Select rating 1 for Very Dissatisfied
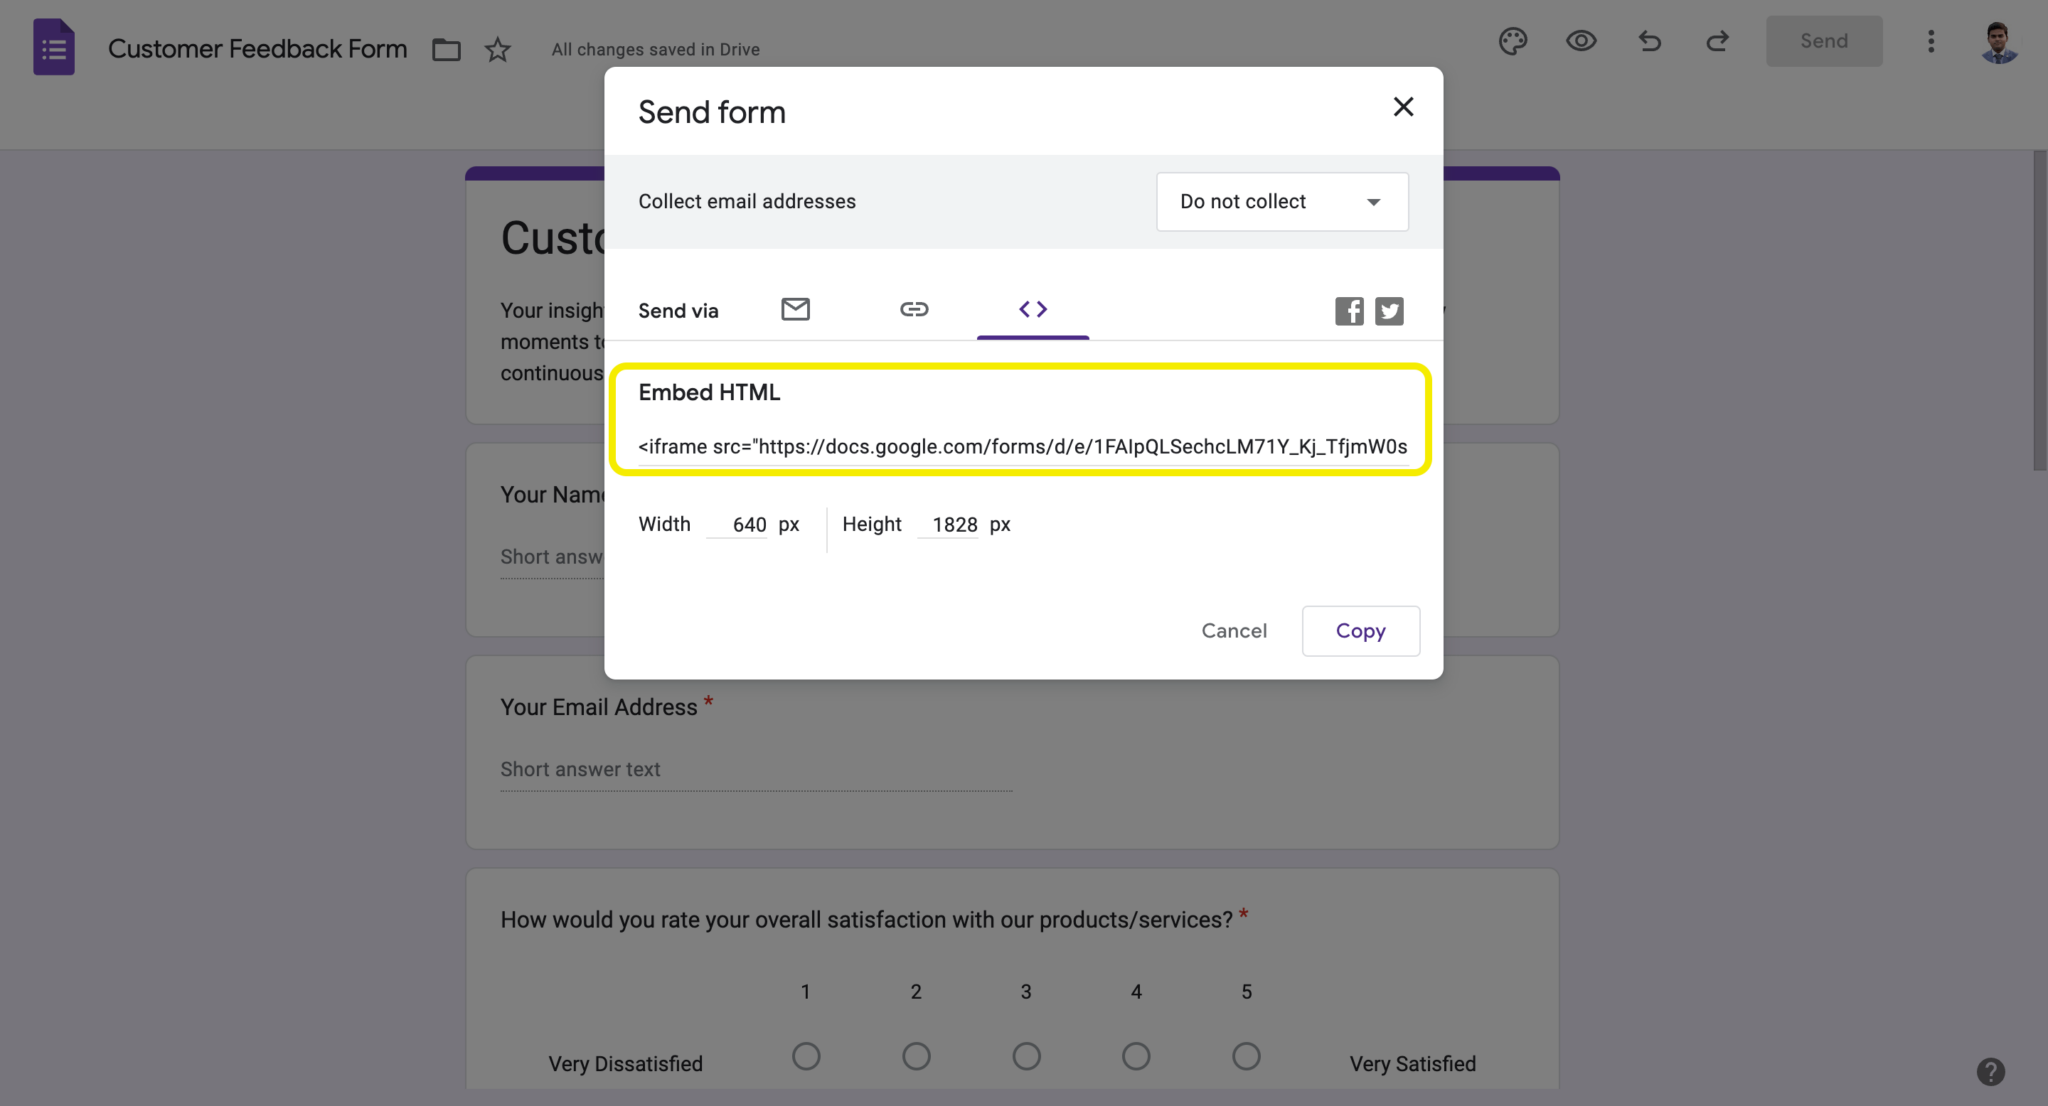The image size is (2048, 1106). point(806,1056)
